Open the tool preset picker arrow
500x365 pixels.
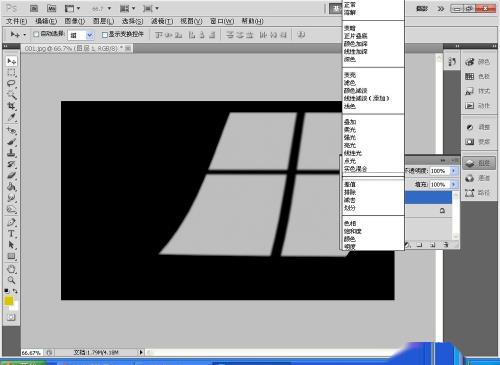[x=24, y=35]
